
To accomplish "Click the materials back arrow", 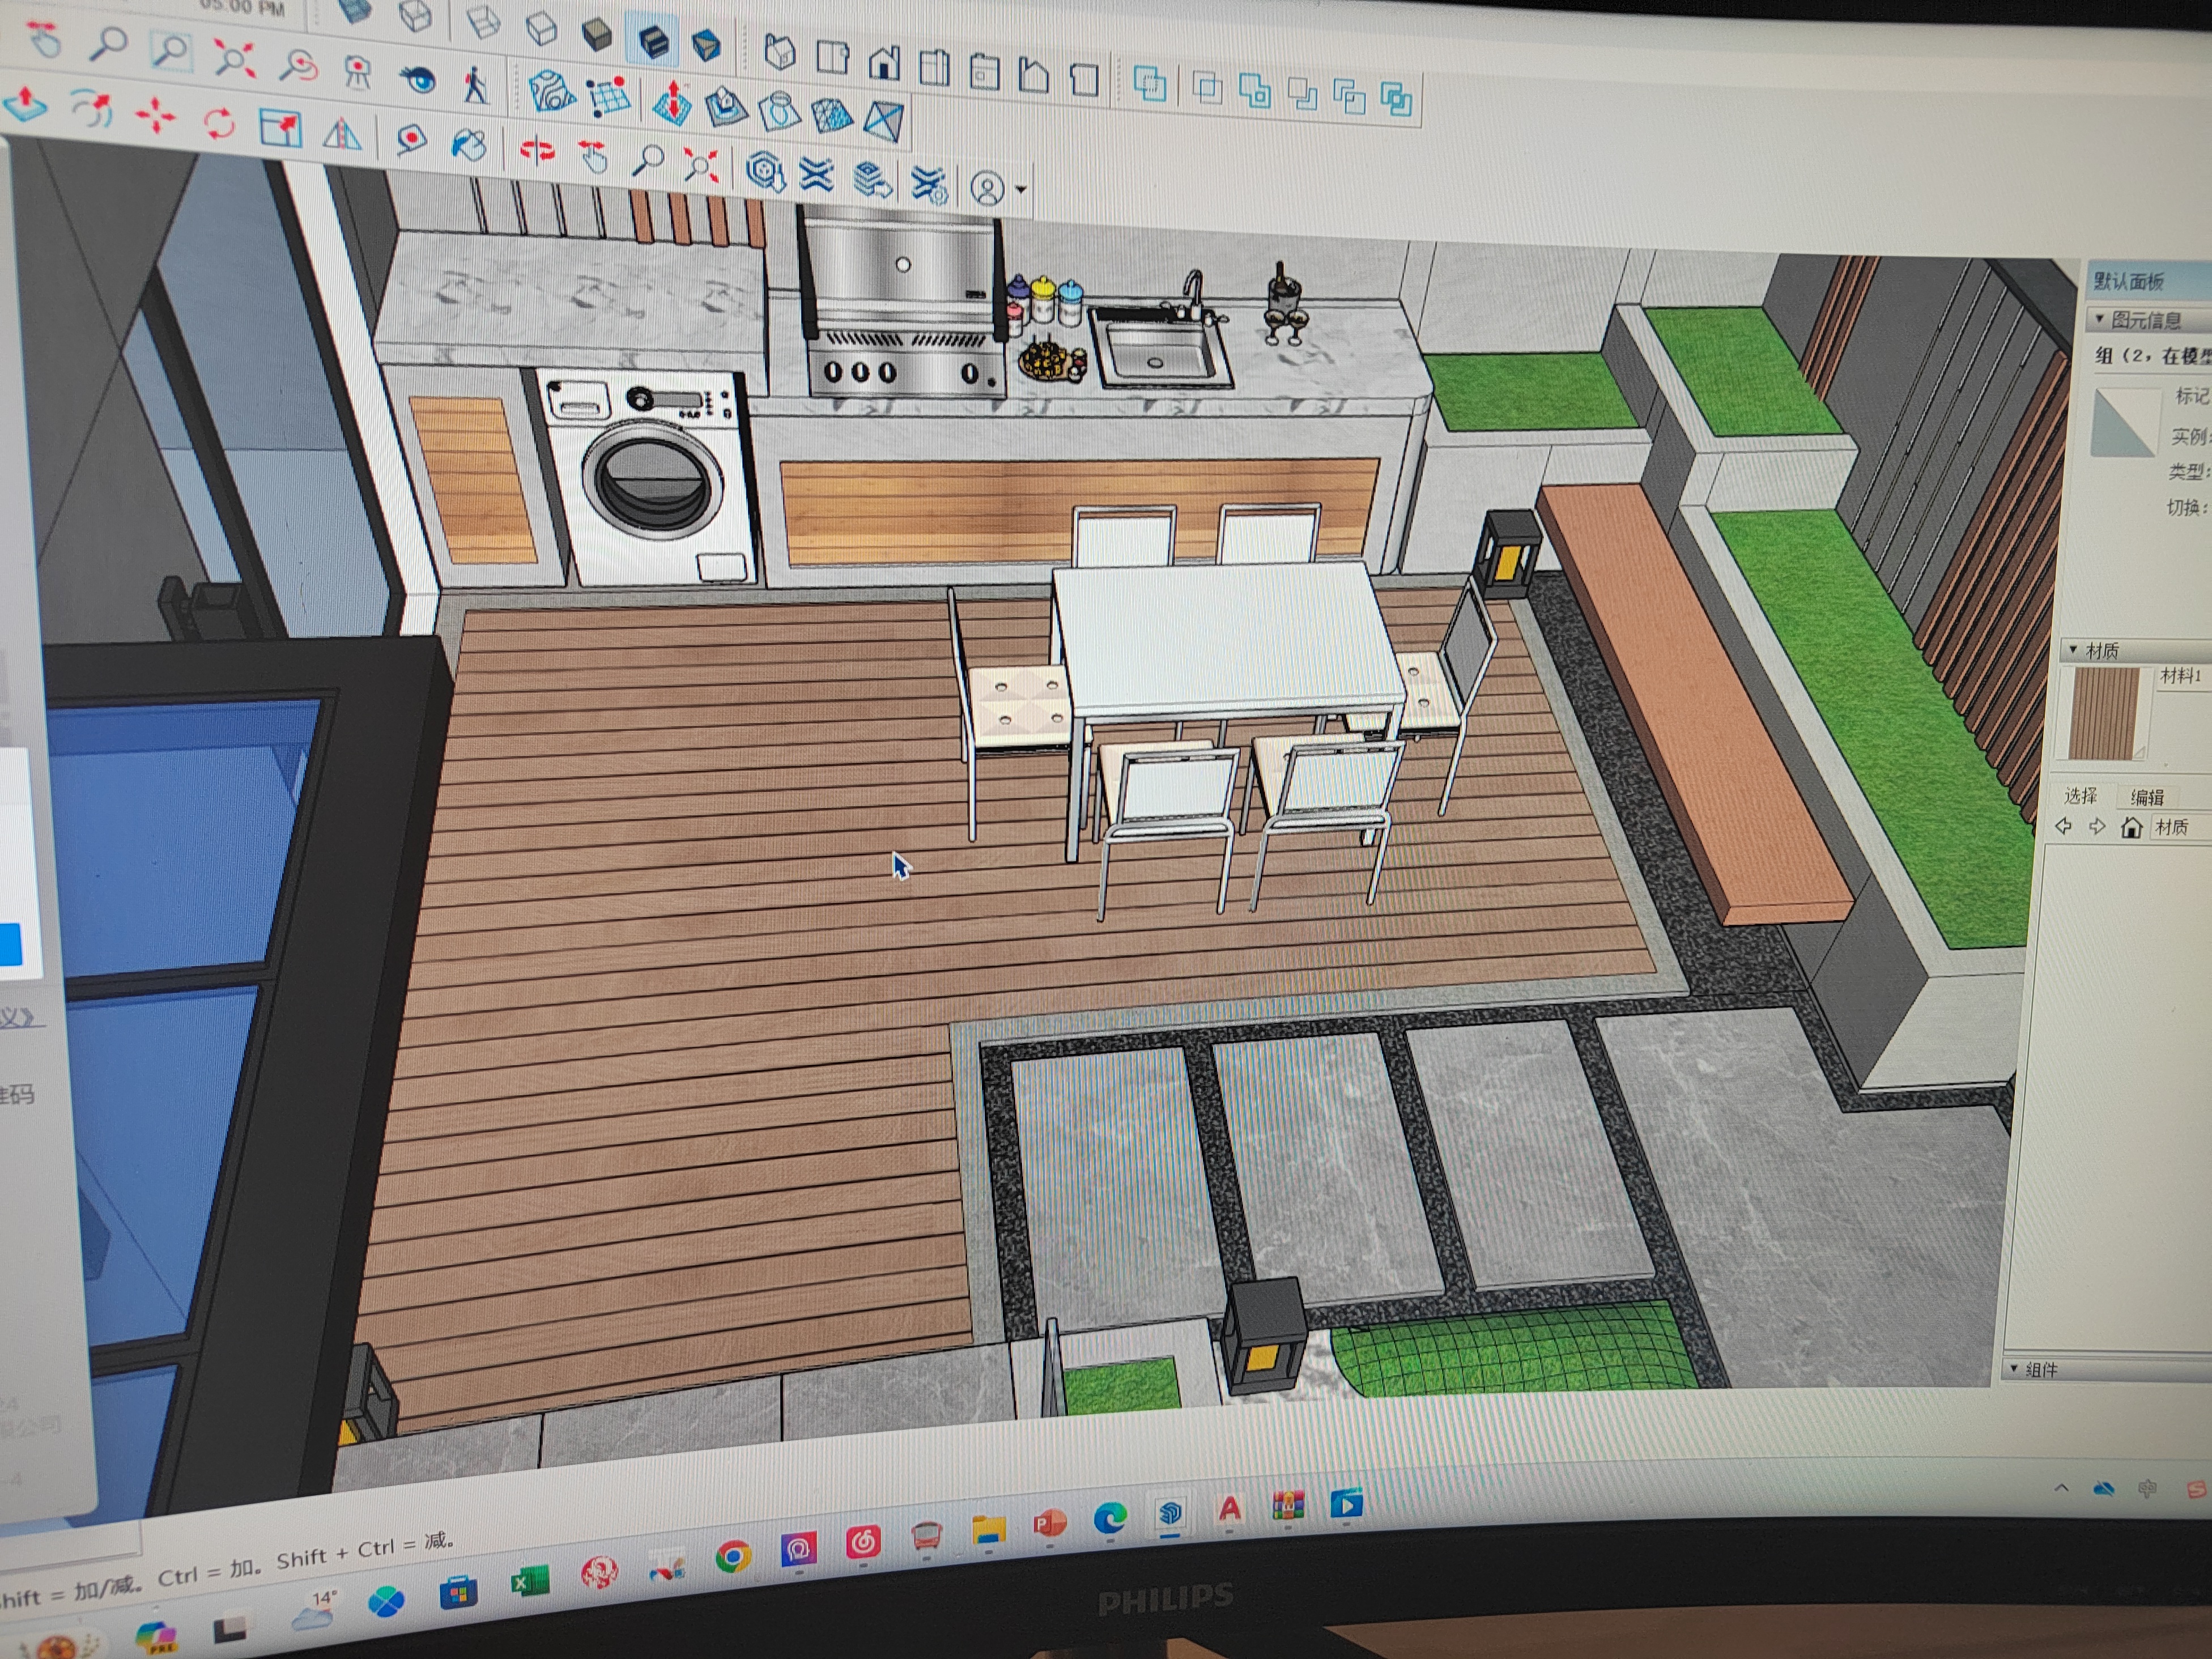I will click(x=2063, y=826).
